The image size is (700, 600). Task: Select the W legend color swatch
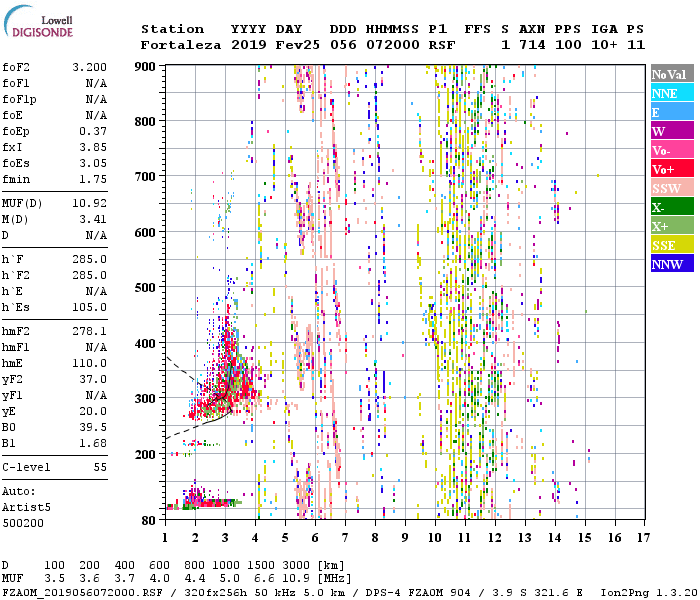click(672, 131)
